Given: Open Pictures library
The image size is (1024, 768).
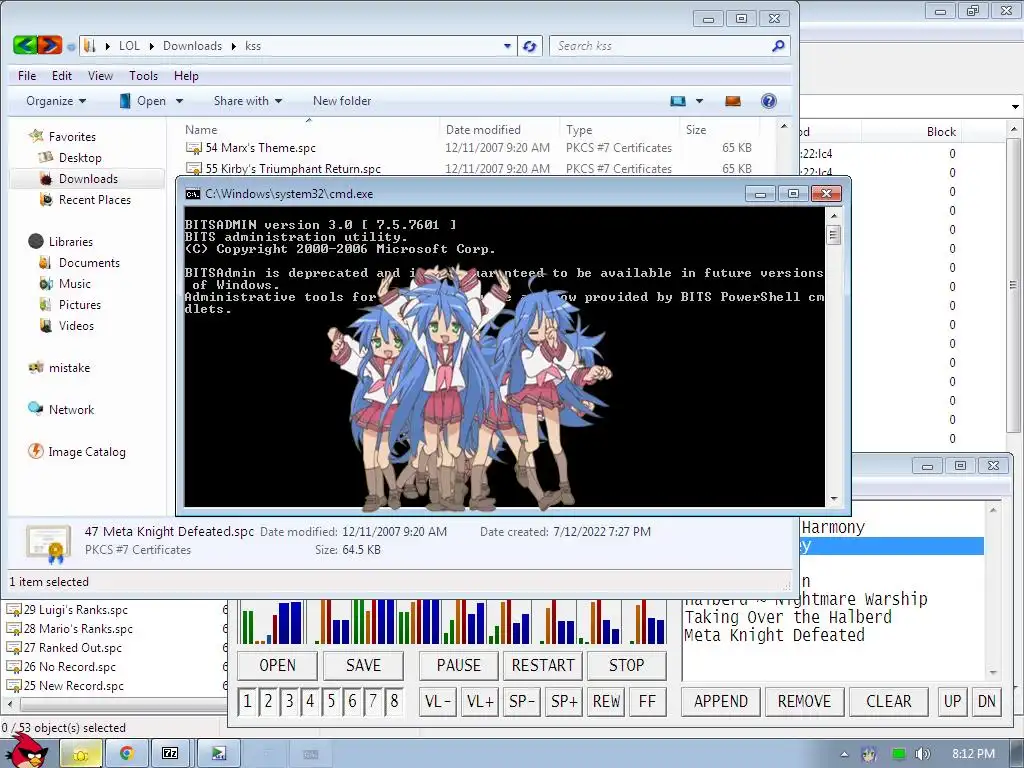Looking at the screenshot, I should tap(80, 304).
